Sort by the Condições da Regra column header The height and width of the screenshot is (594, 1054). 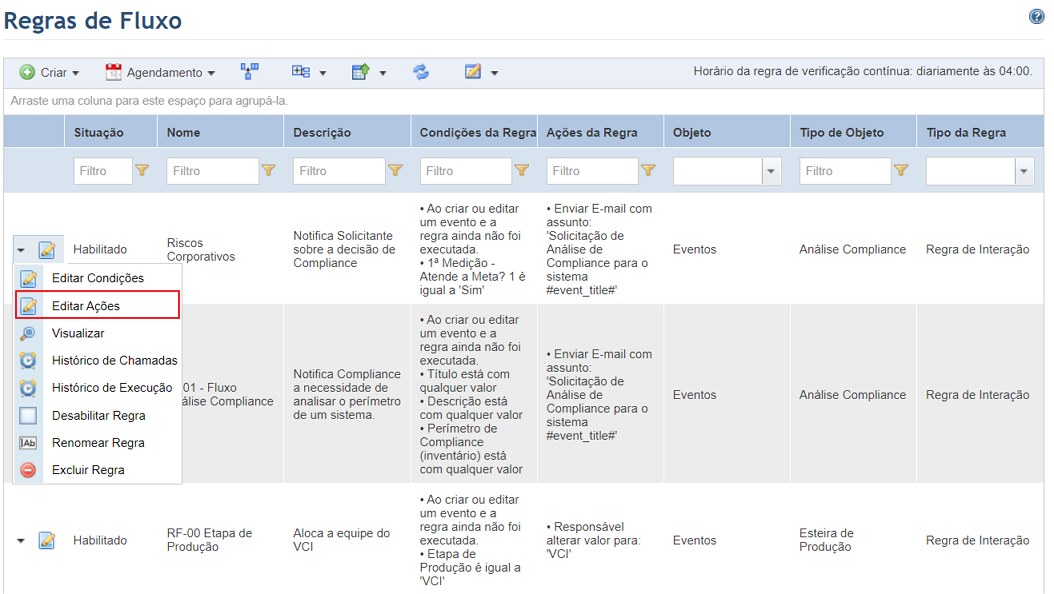[478, 132]
